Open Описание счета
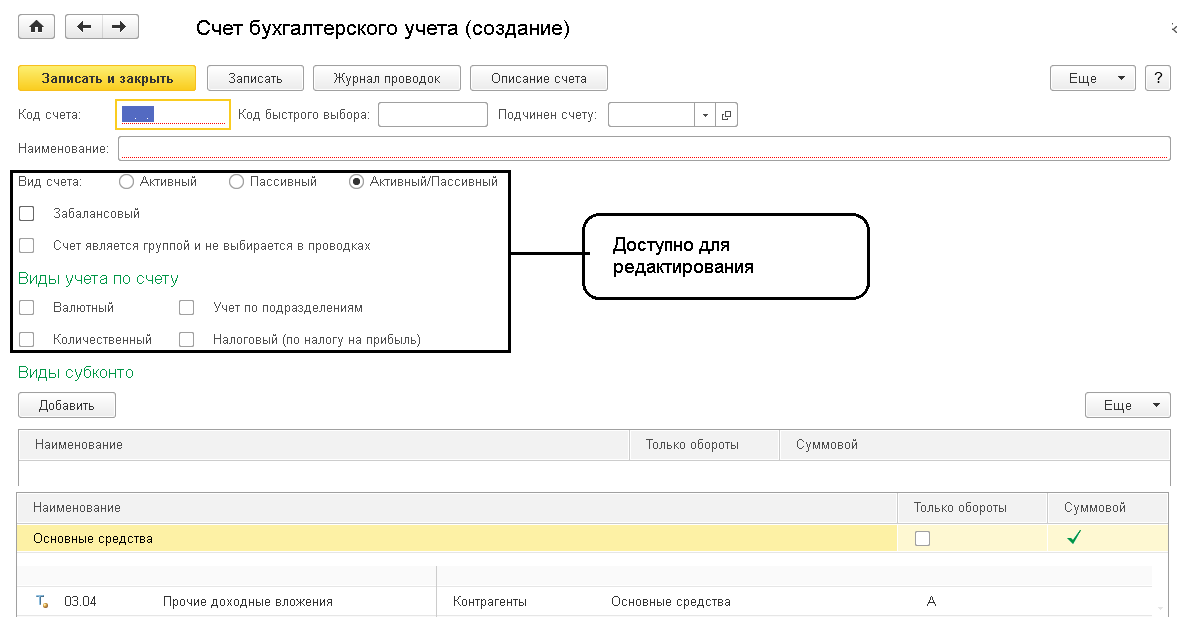The width and height of the screenshot is (1180, 617). [x=539, y=78]
